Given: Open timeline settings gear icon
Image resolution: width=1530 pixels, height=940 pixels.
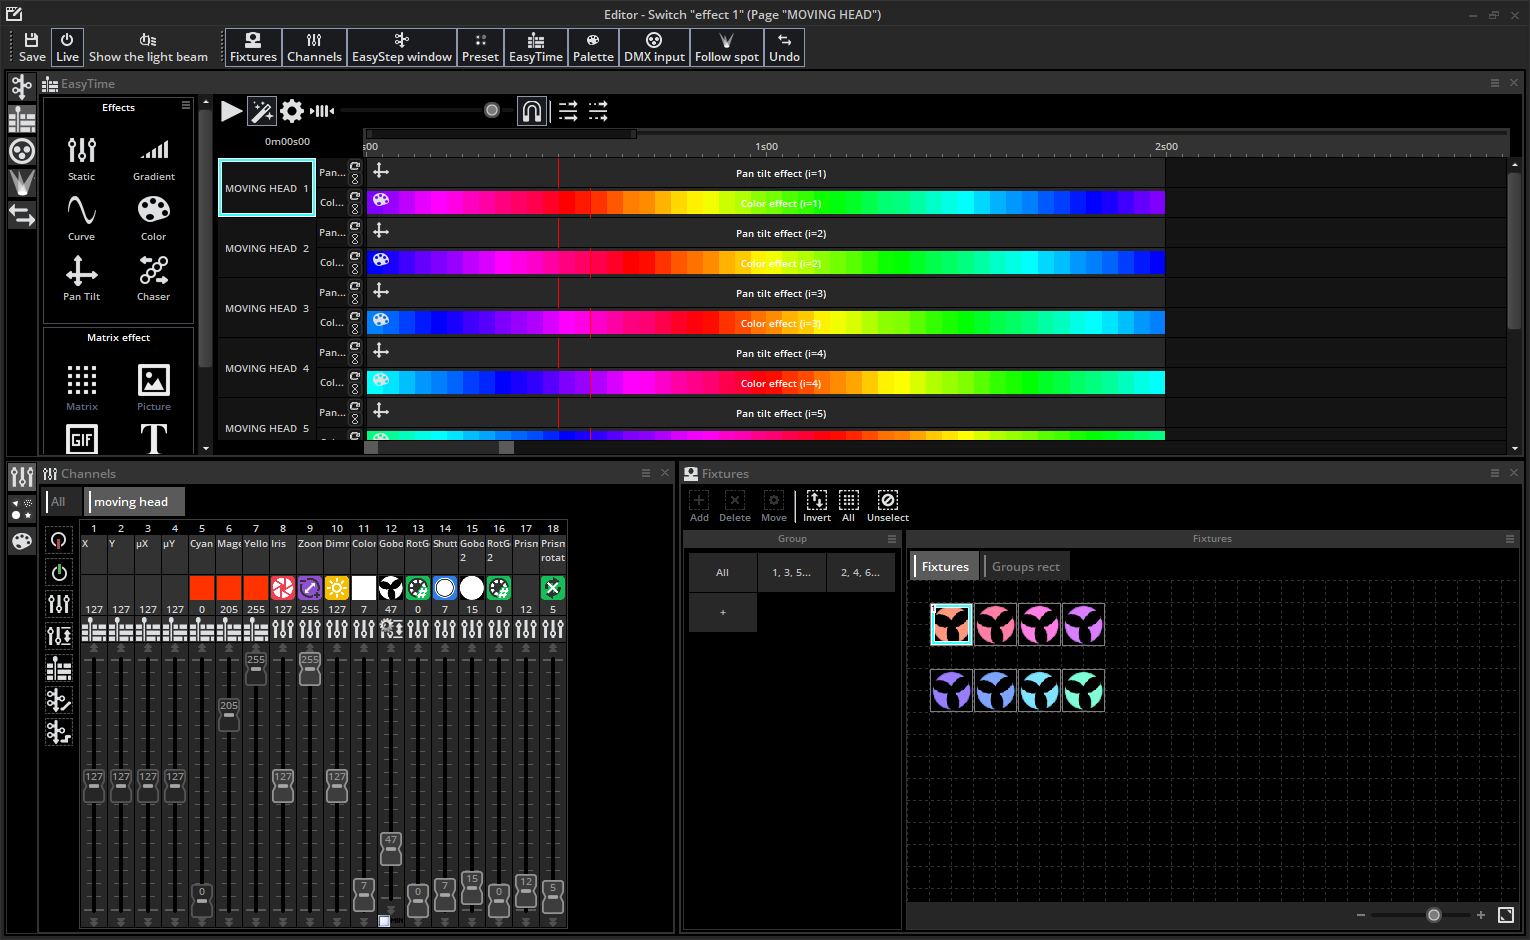Looking at the screenshot, I should pyautogui.click(x=292, y=111).
